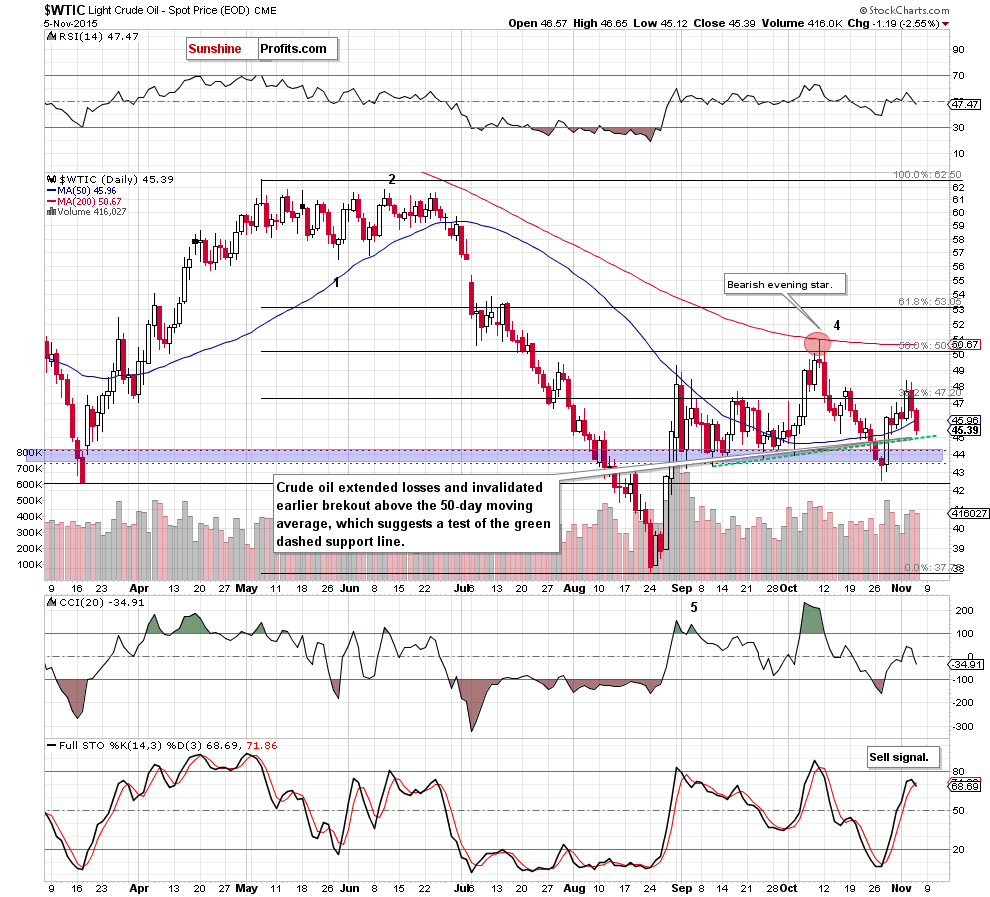Click the red 71.86 %D stochastic value

262,746
